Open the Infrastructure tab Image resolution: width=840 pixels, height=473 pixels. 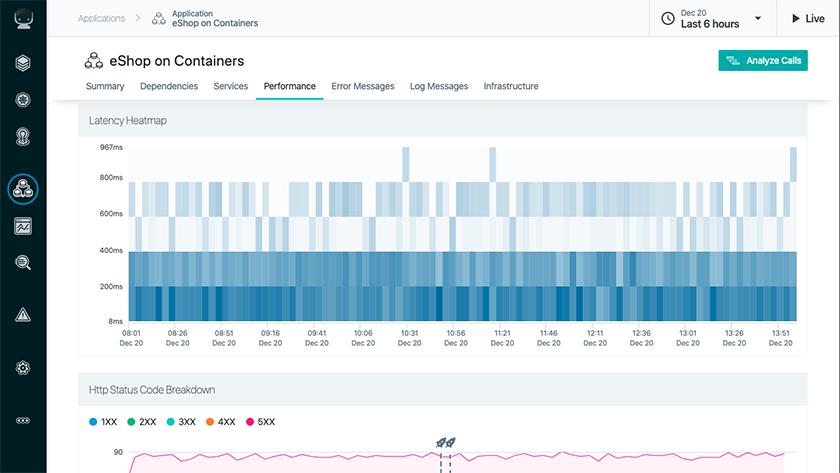[511, 86]
